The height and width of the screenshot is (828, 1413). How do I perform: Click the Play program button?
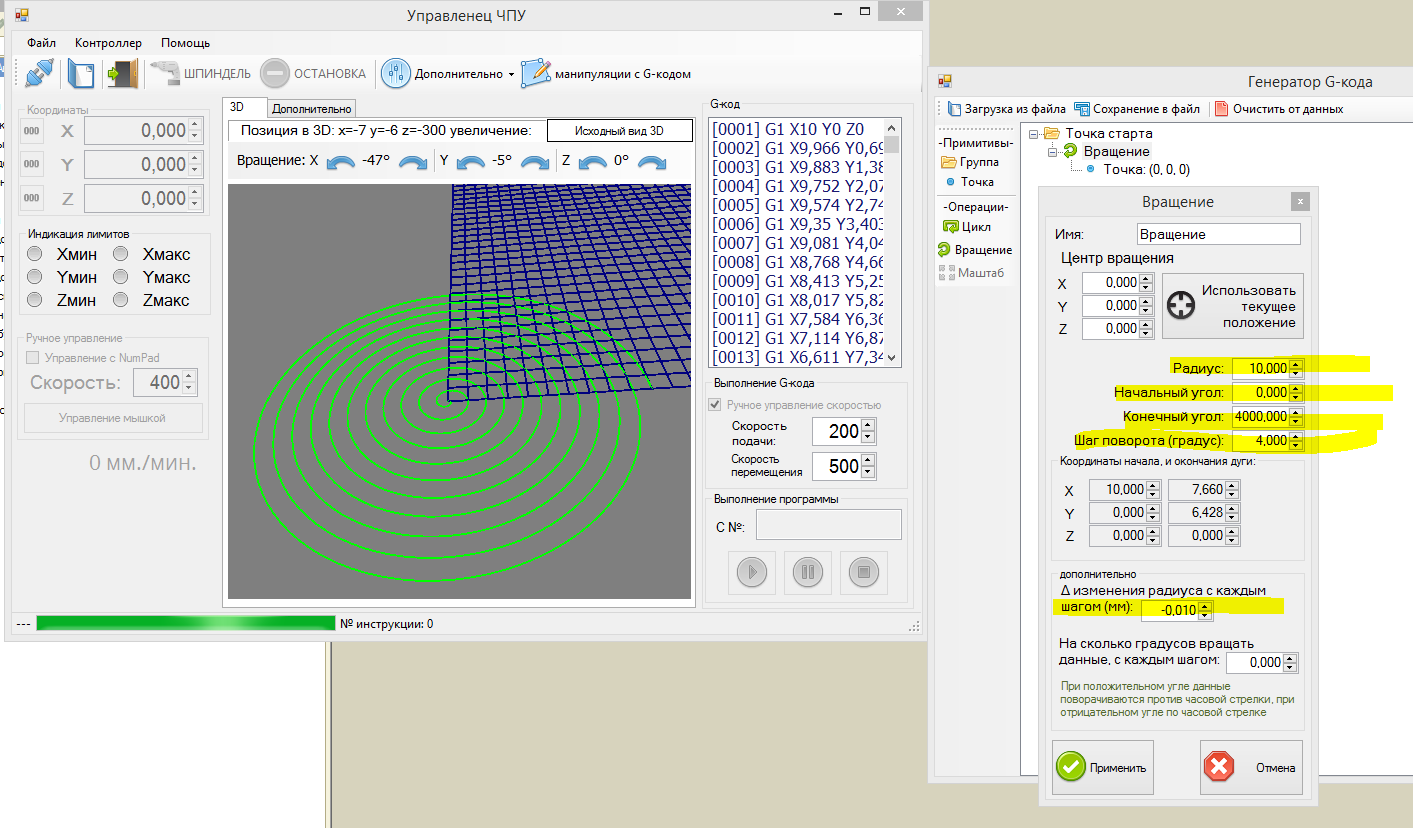point(752,572)
